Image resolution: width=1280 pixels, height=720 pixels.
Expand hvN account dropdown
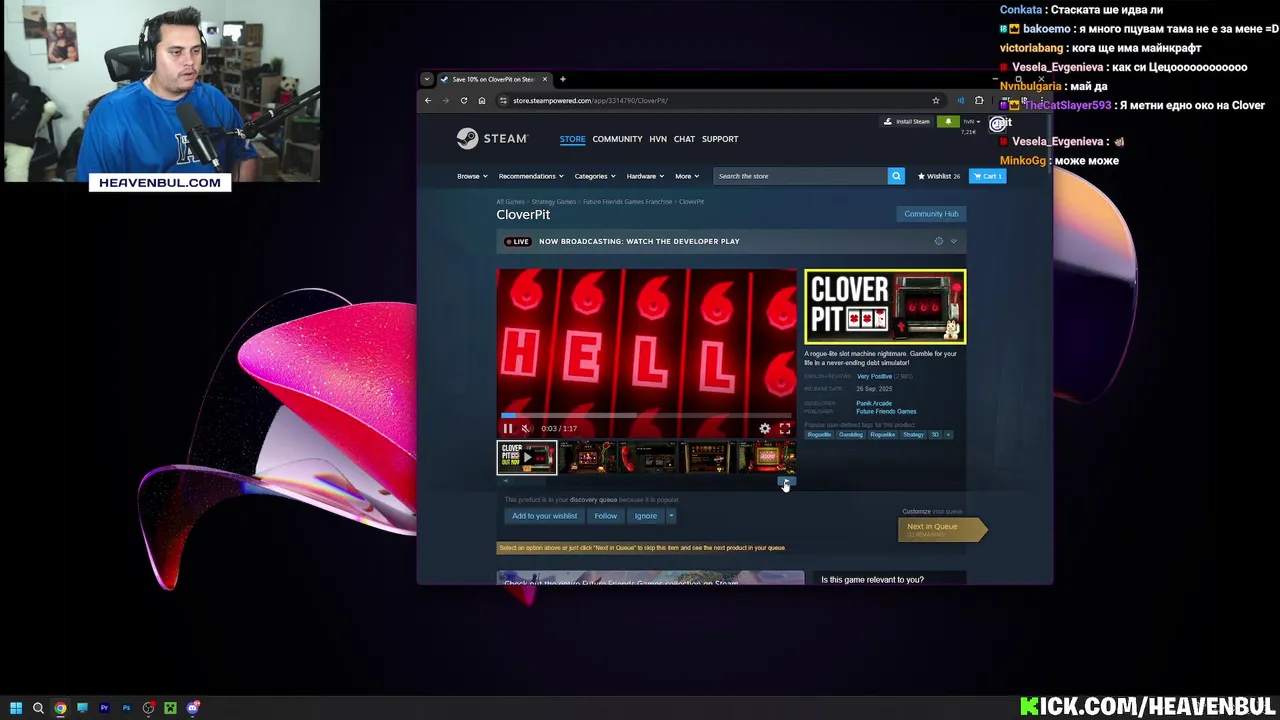point(971,122)
